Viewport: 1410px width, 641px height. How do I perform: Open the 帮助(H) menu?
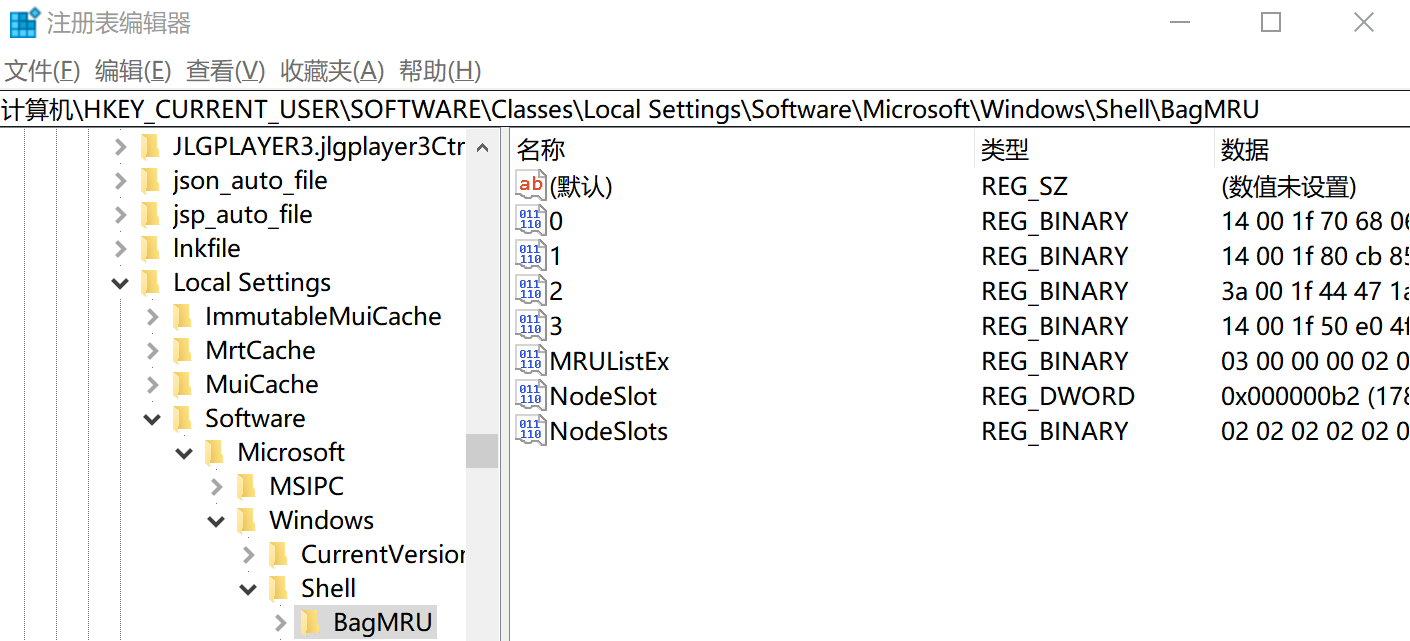point(440,71)
